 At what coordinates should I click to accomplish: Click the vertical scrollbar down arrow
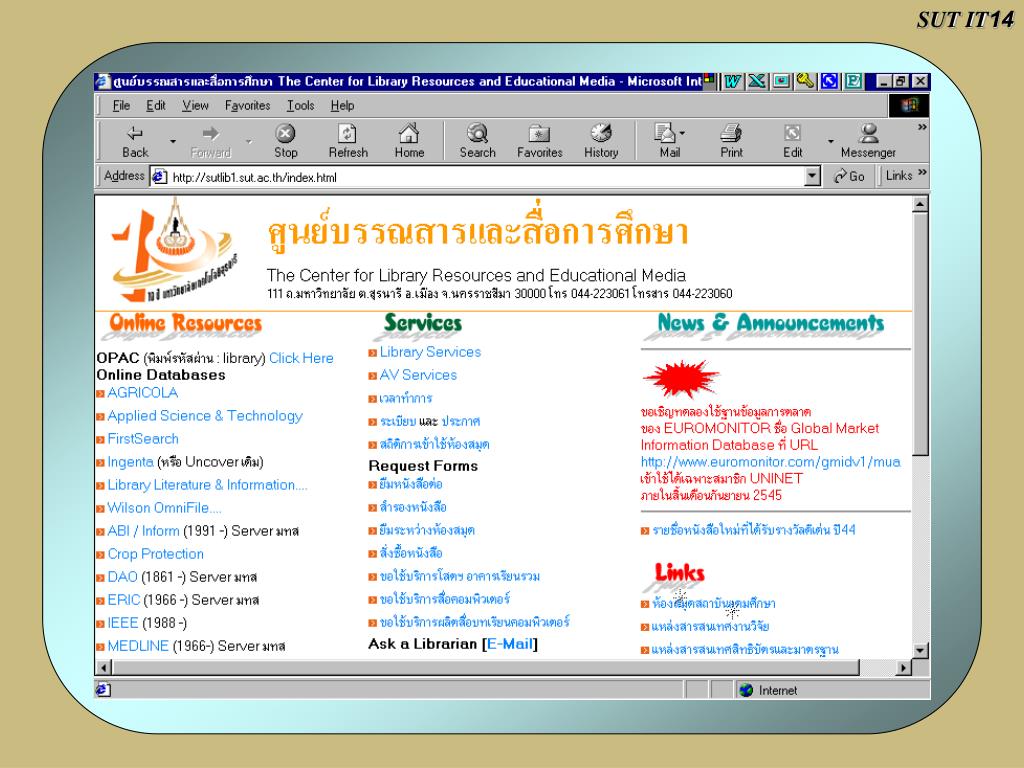920,650
